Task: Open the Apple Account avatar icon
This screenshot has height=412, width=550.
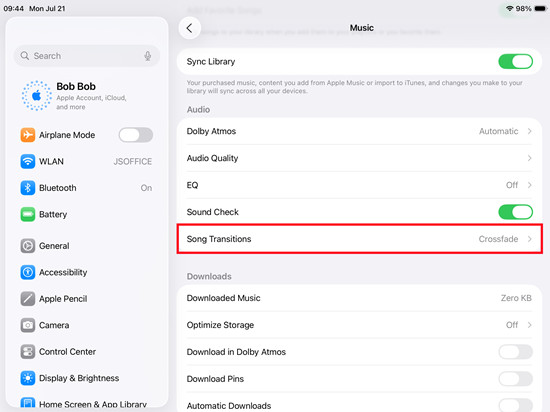Action: (37, 95)
